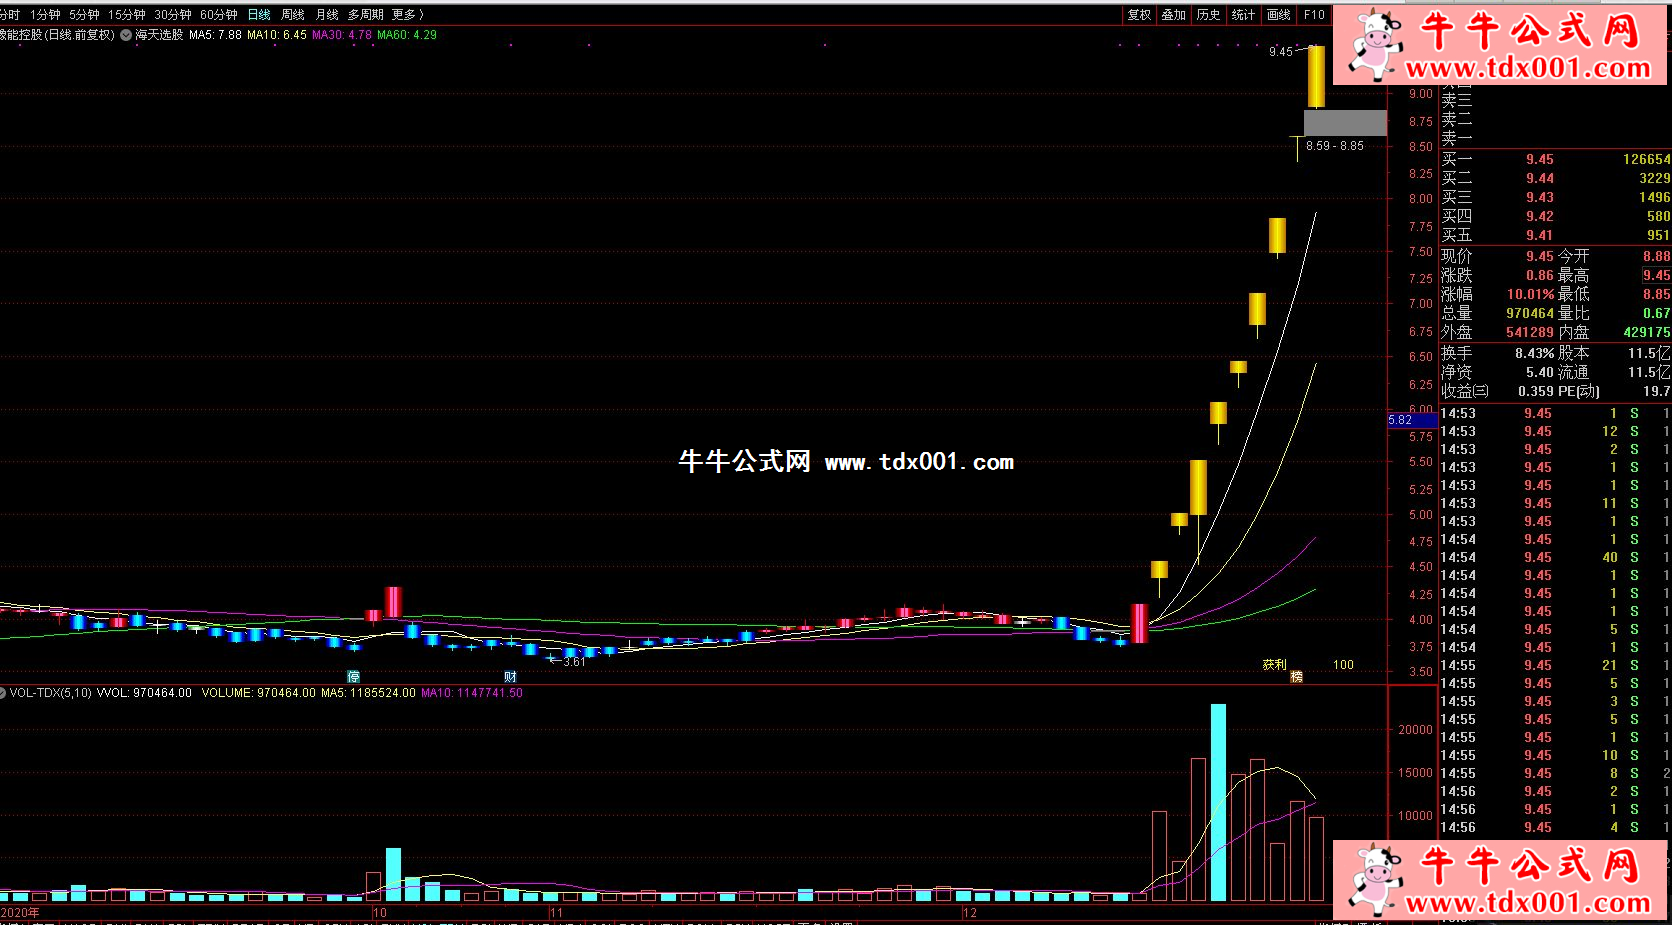The width and height of the screenshot is (1672, 925).
Task: Click the 外盘 541289 value
Action: coord(1530,333)
